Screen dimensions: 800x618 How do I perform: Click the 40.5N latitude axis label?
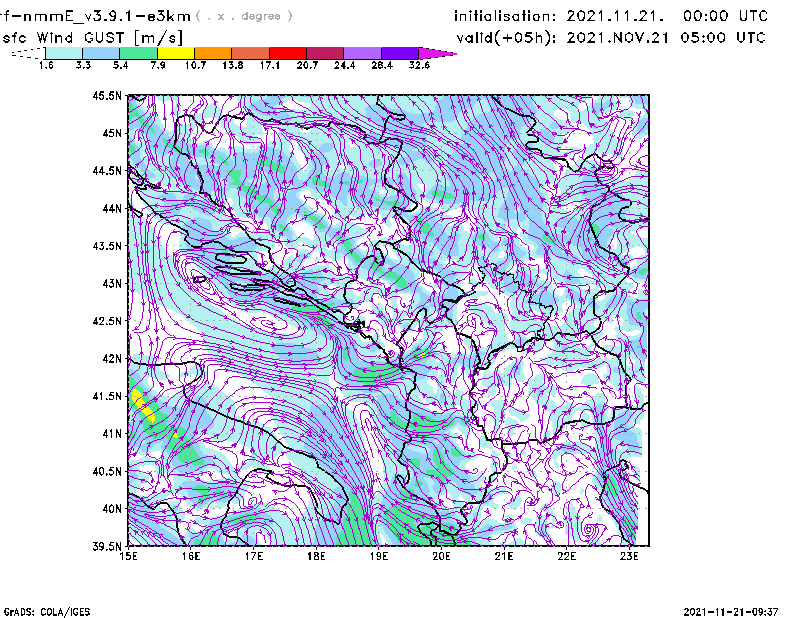[x=107, y=471]
